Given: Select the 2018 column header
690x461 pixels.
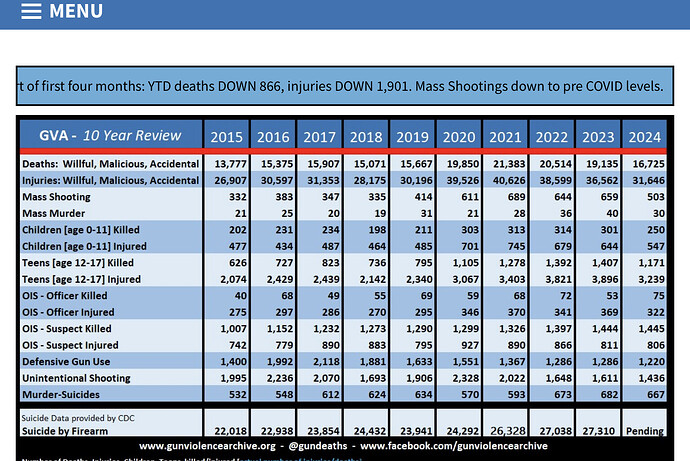Looking at the screenshot, I should click(x=366, y=137).
